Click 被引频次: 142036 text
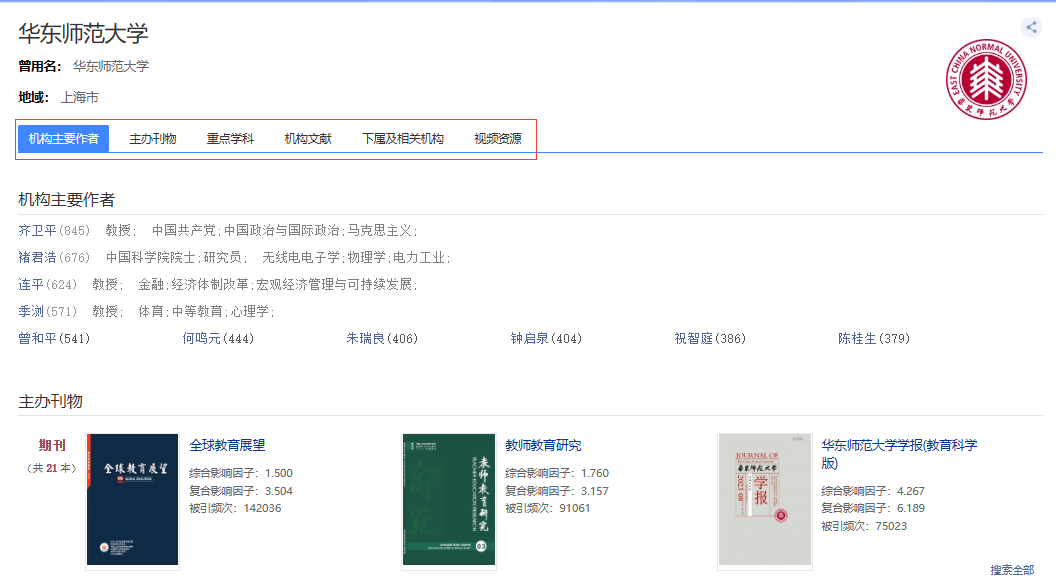The image size is (1056, 587). pyautogui.click(x=235, y=508)
